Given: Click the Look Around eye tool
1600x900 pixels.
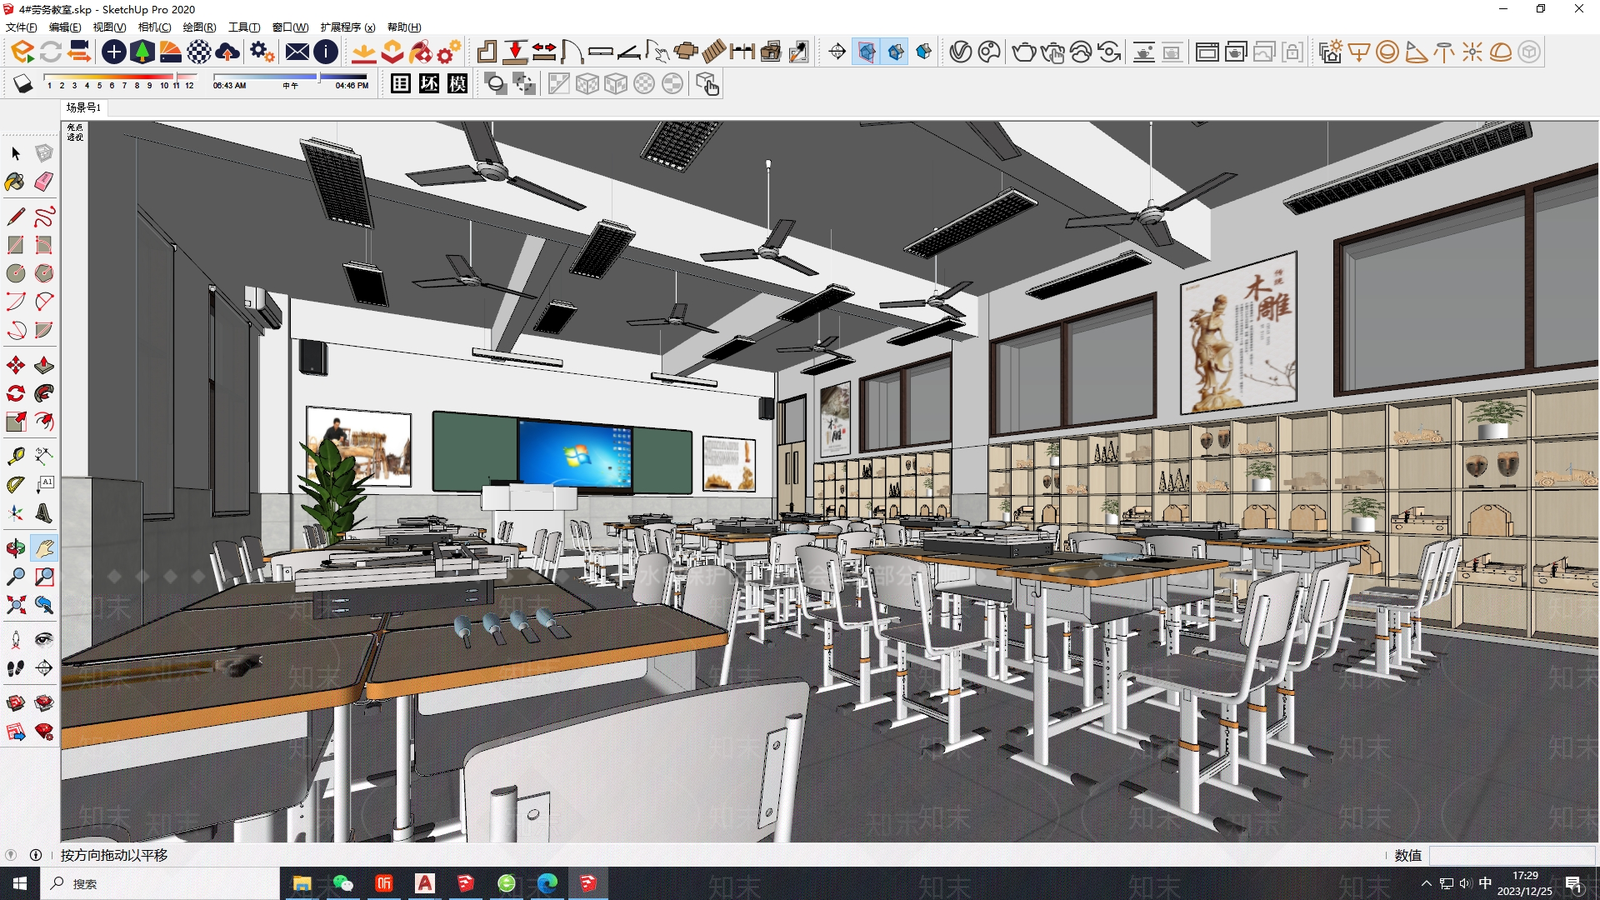Looking at the screenshot, I should pyautogui.click(x=44, y=639).
